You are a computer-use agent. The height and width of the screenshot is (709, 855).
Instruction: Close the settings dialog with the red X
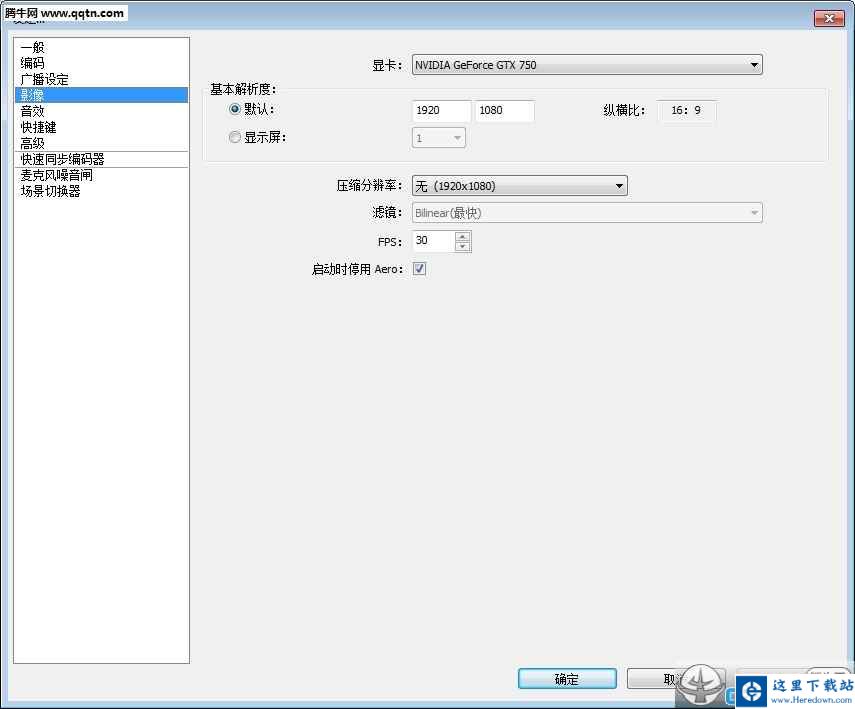pos(829,18)
